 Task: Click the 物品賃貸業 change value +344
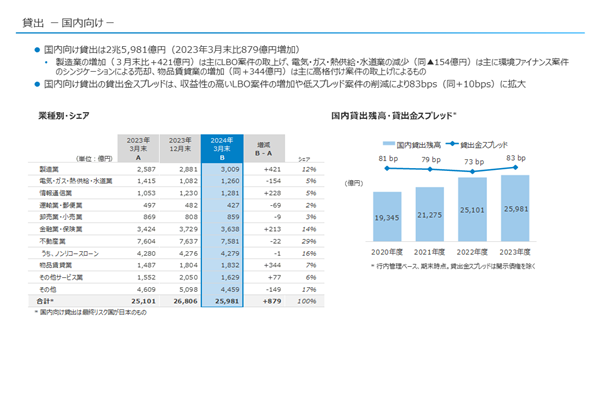273,265
